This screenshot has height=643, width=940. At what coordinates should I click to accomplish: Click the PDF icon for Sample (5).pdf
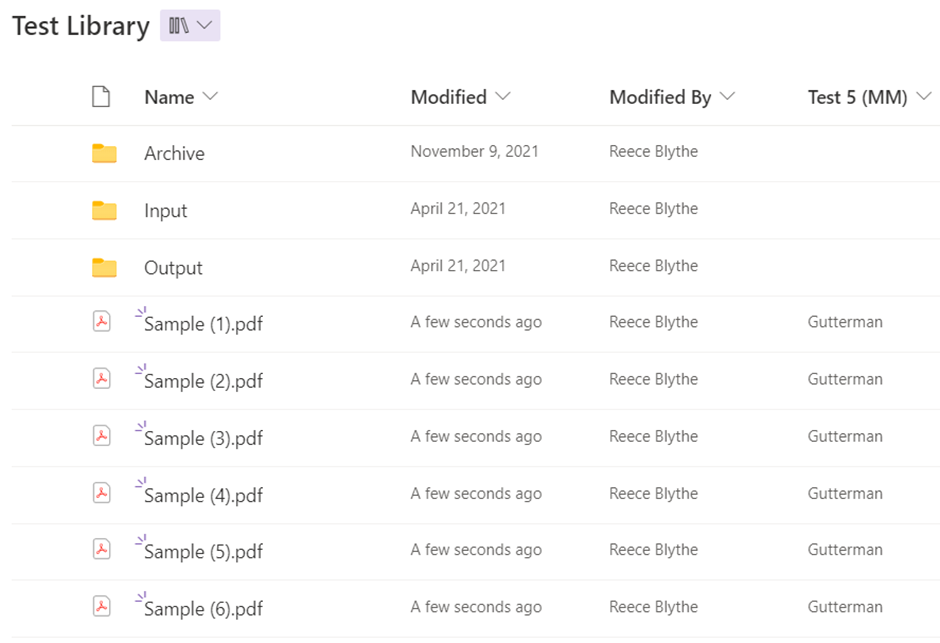point(101,550)
